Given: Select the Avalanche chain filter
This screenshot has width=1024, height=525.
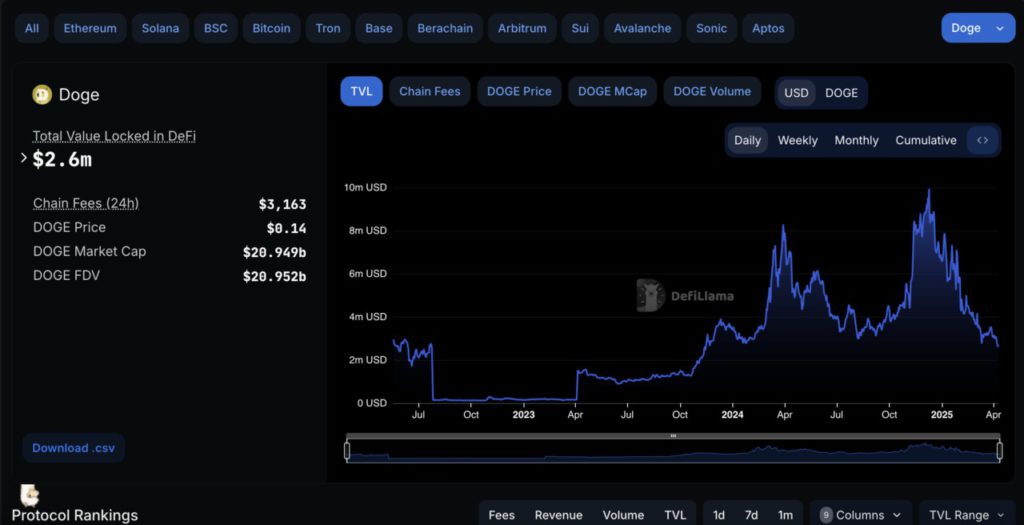Looking at the screenshot, I should coord(642,29).
